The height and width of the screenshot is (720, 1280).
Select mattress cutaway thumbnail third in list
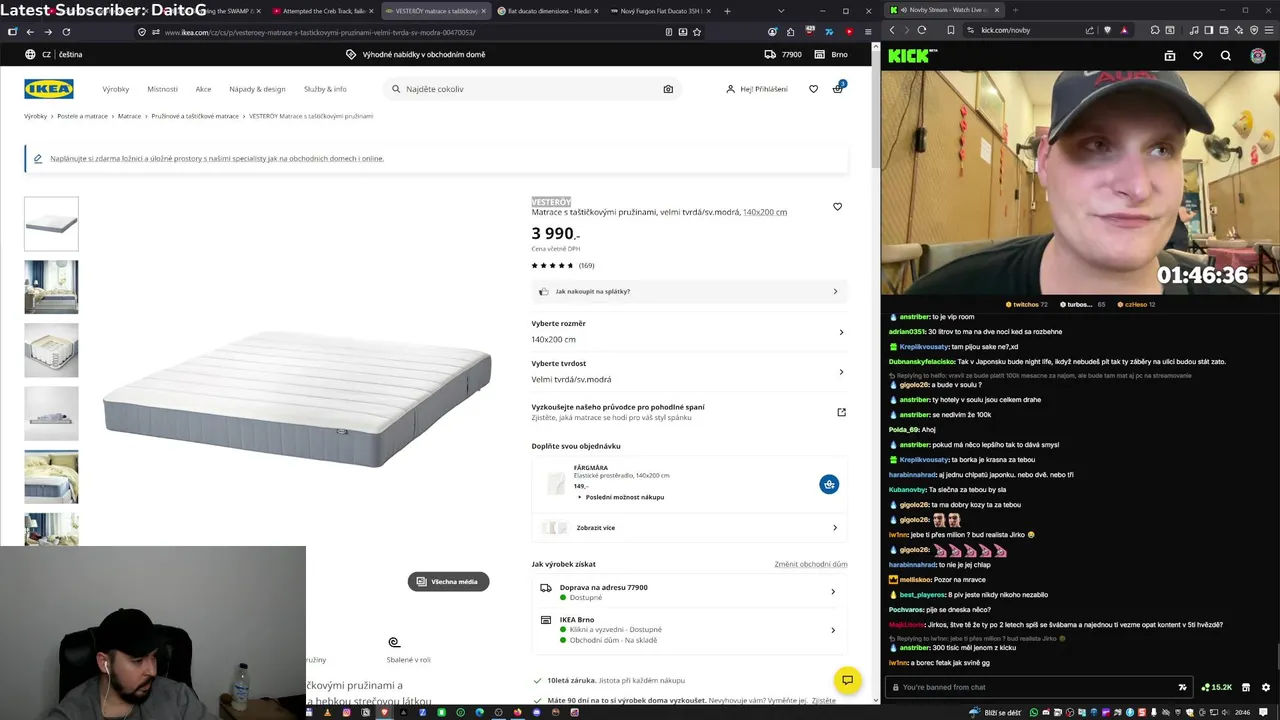pyautogui.click(x=51, y=350)
